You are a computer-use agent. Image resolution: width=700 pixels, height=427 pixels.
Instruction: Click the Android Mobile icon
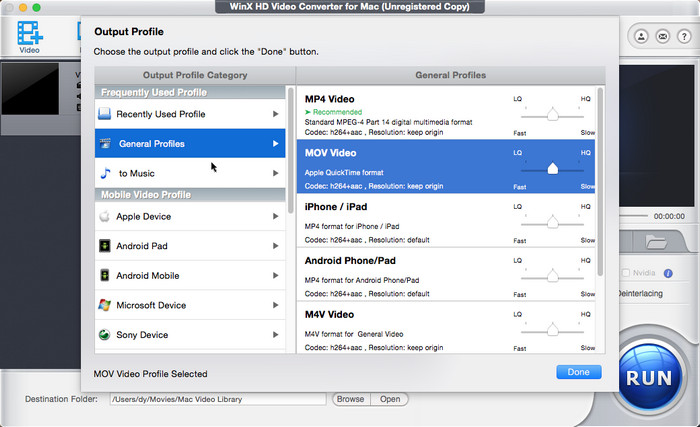[x=104, y=275]
